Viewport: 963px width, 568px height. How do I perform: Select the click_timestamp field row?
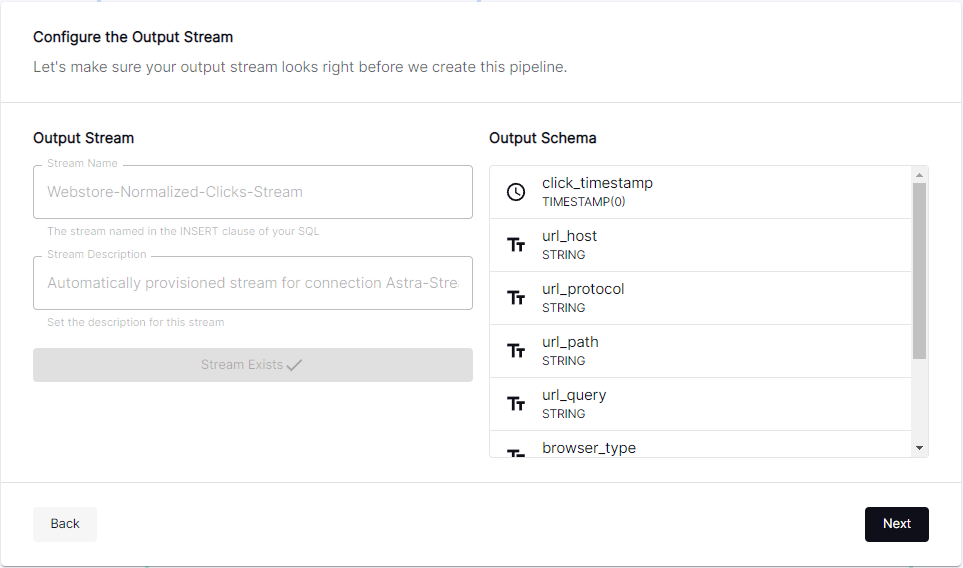click(x=700, y=192)
